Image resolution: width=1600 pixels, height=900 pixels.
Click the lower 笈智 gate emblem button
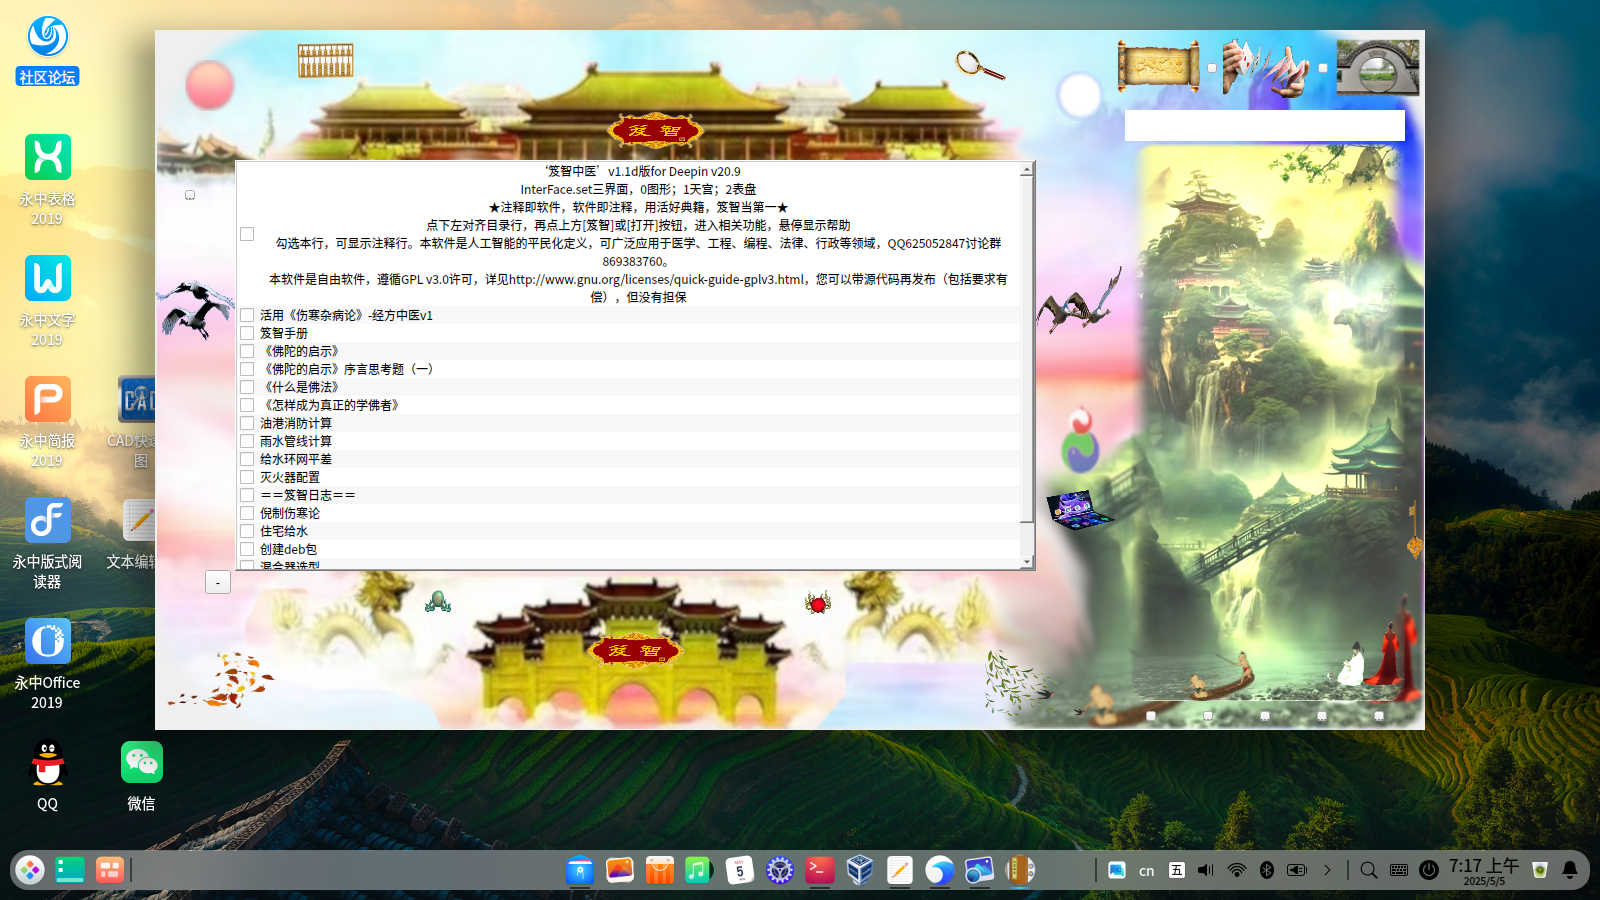635,650
